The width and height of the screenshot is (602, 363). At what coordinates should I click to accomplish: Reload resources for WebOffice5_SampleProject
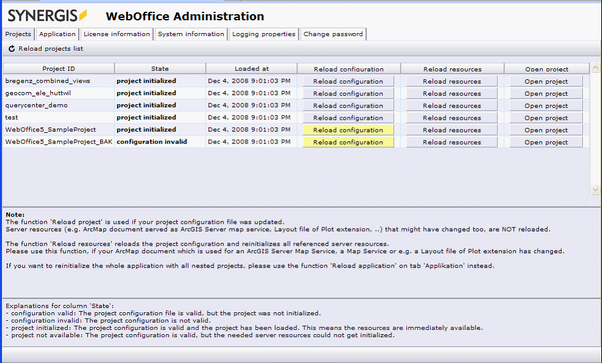(452, 130)
